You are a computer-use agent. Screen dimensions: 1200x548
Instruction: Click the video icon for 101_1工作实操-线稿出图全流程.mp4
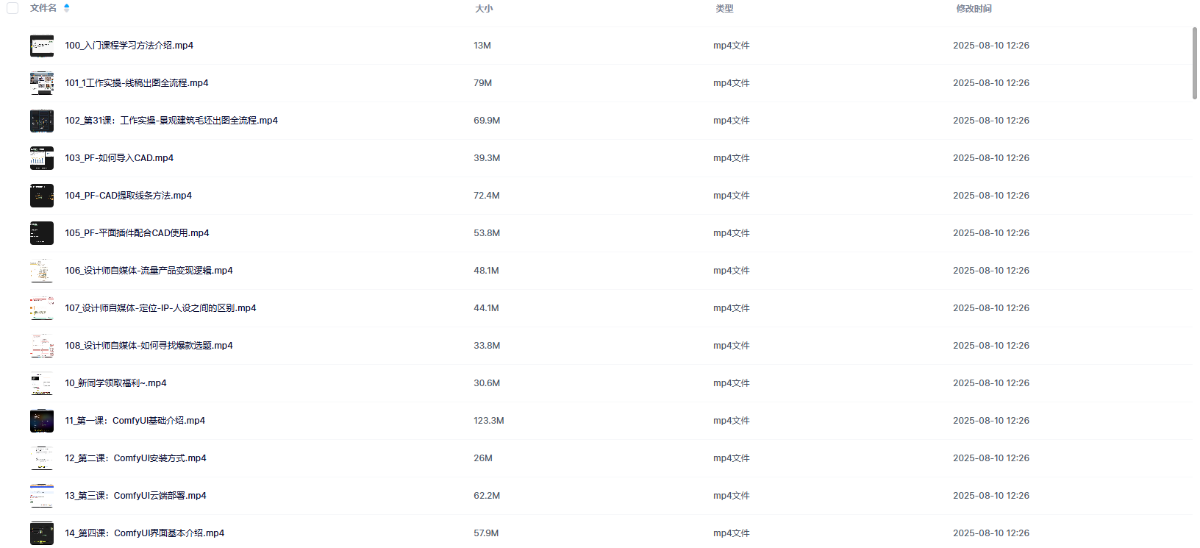tap(42, 83)
